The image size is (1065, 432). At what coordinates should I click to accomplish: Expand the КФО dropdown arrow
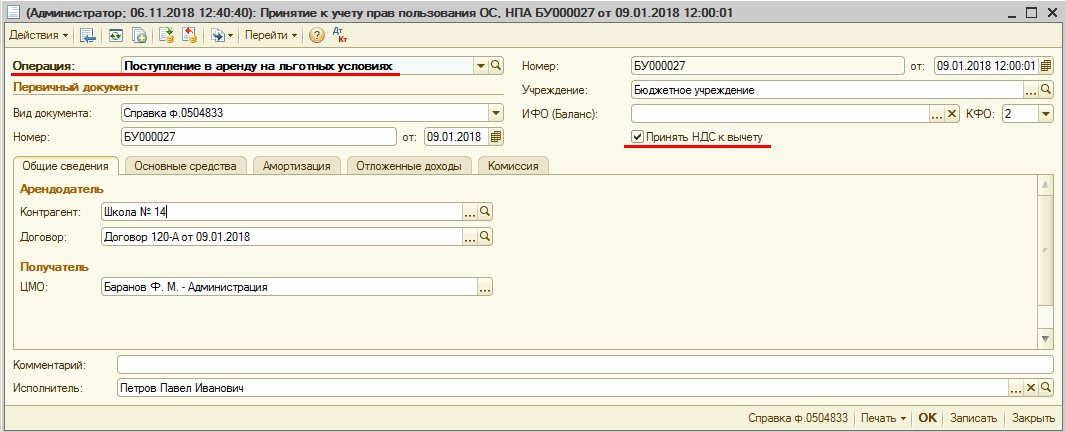pyautogui.click(x=1045, y=113)
